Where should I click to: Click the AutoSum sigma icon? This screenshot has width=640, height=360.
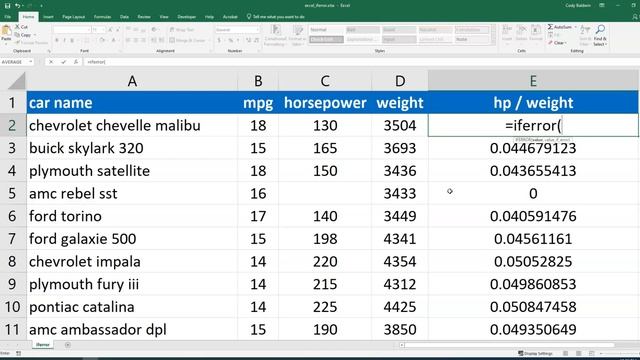(550, 27)
